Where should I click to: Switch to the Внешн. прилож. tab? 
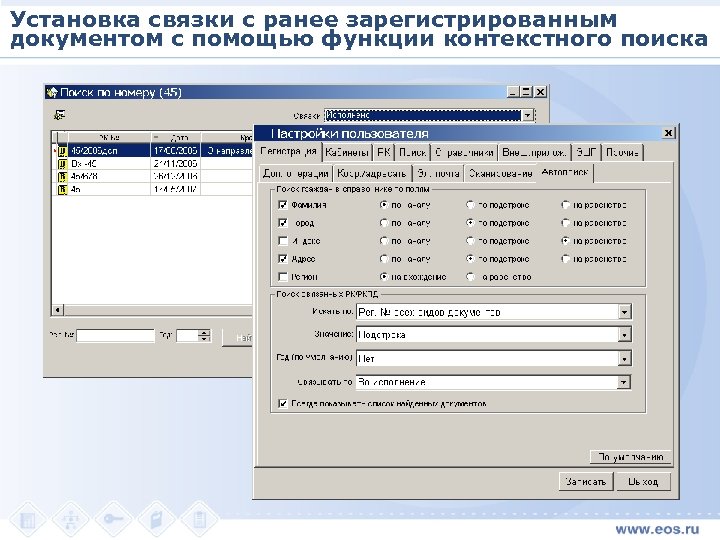(x=534, y=152)
